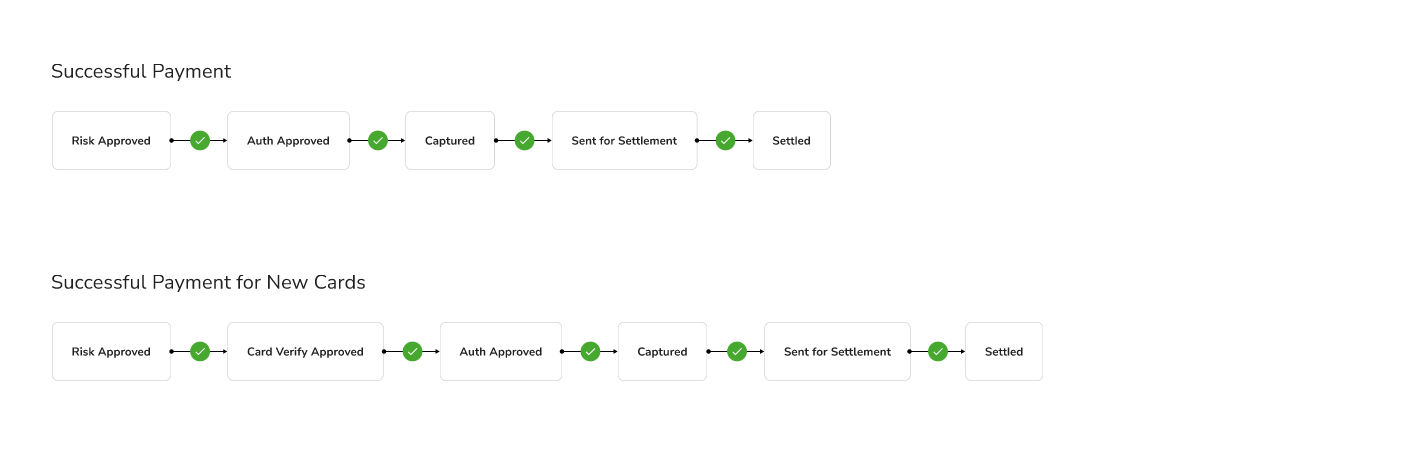This screenshot has width=1421, height=460.
Task: Click Sent for Settlement in the New Cards flow
Action: pyautogui.click(x=837, y=352)
